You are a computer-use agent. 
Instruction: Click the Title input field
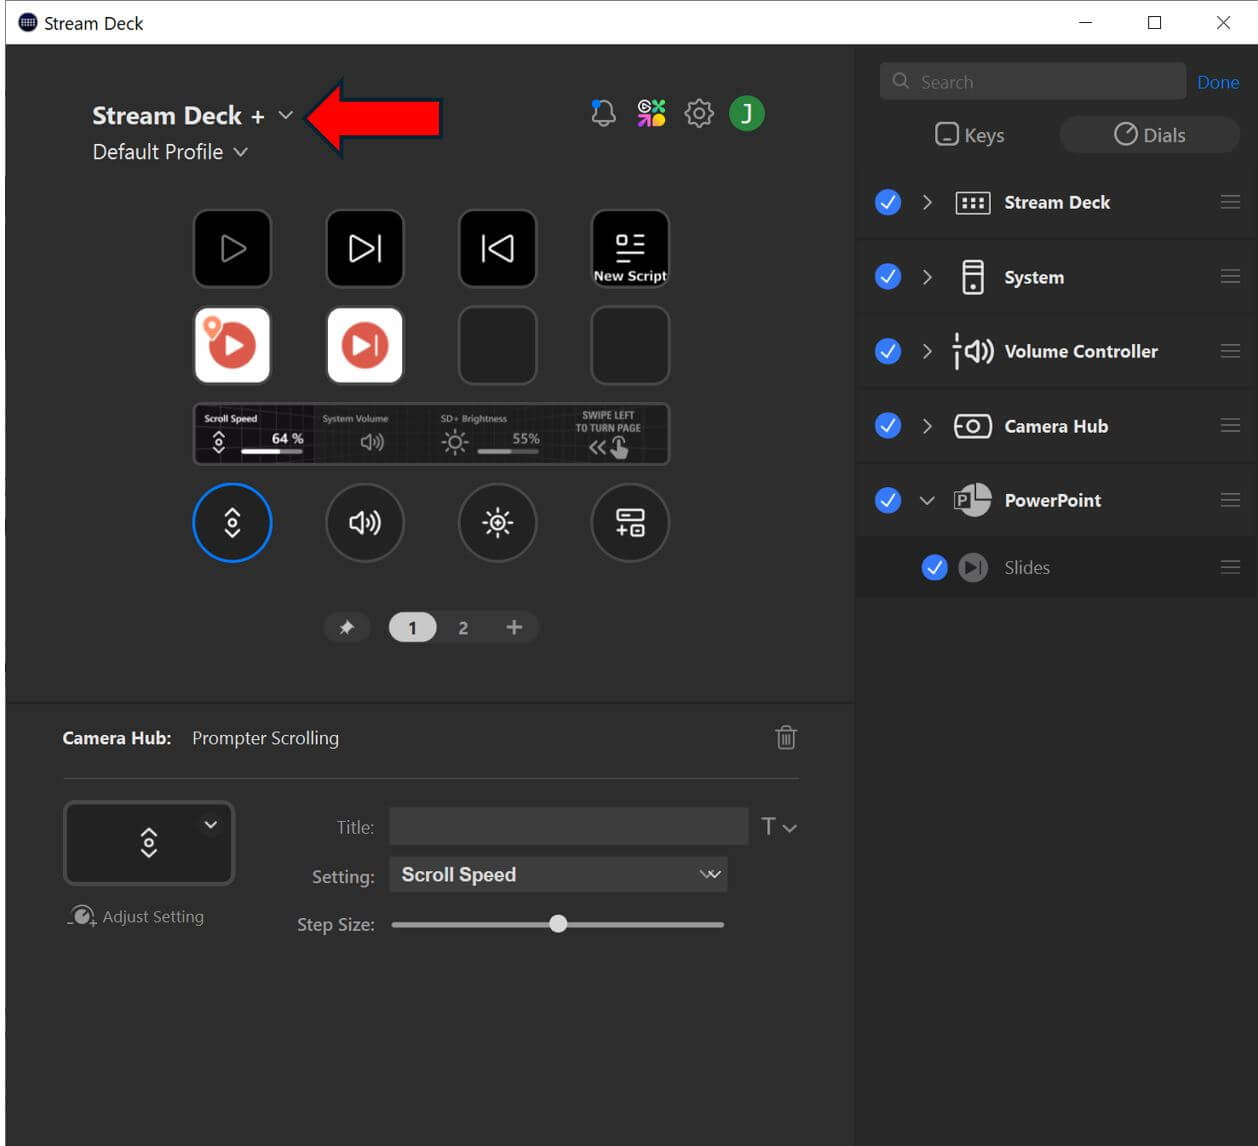tap(568, 827)
